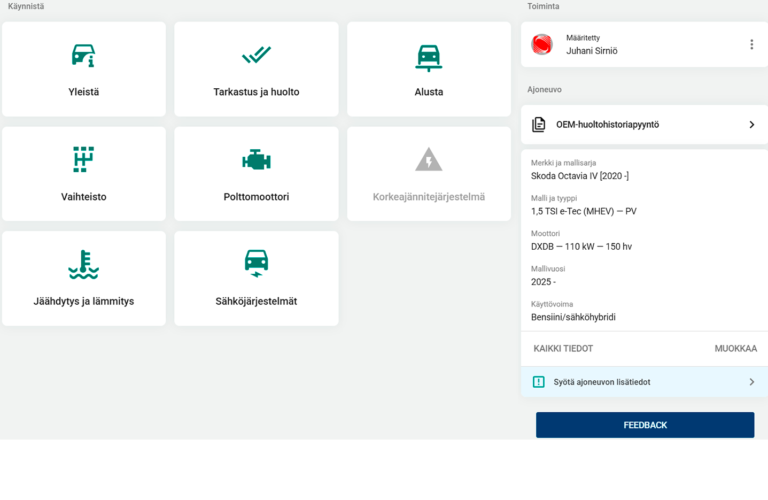Click the DXDB — 110 kW engine value
This screenshot has height=500, width=768.
581,246
